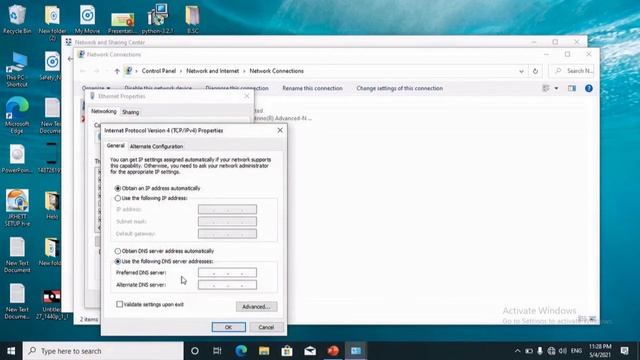Go up one level with up arrow
The height and width of the screenshot is (360, 640).
pyautogui.click(x=117, y=71)
